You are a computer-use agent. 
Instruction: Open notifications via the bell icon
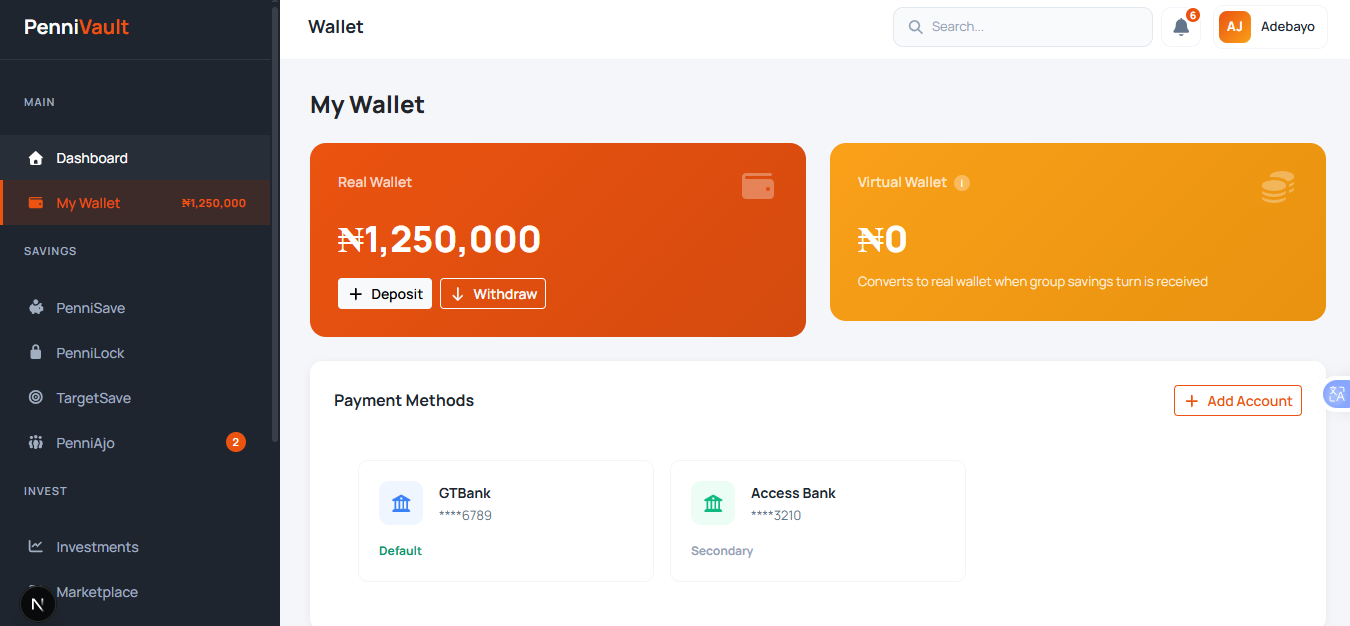pos(1180,27)
